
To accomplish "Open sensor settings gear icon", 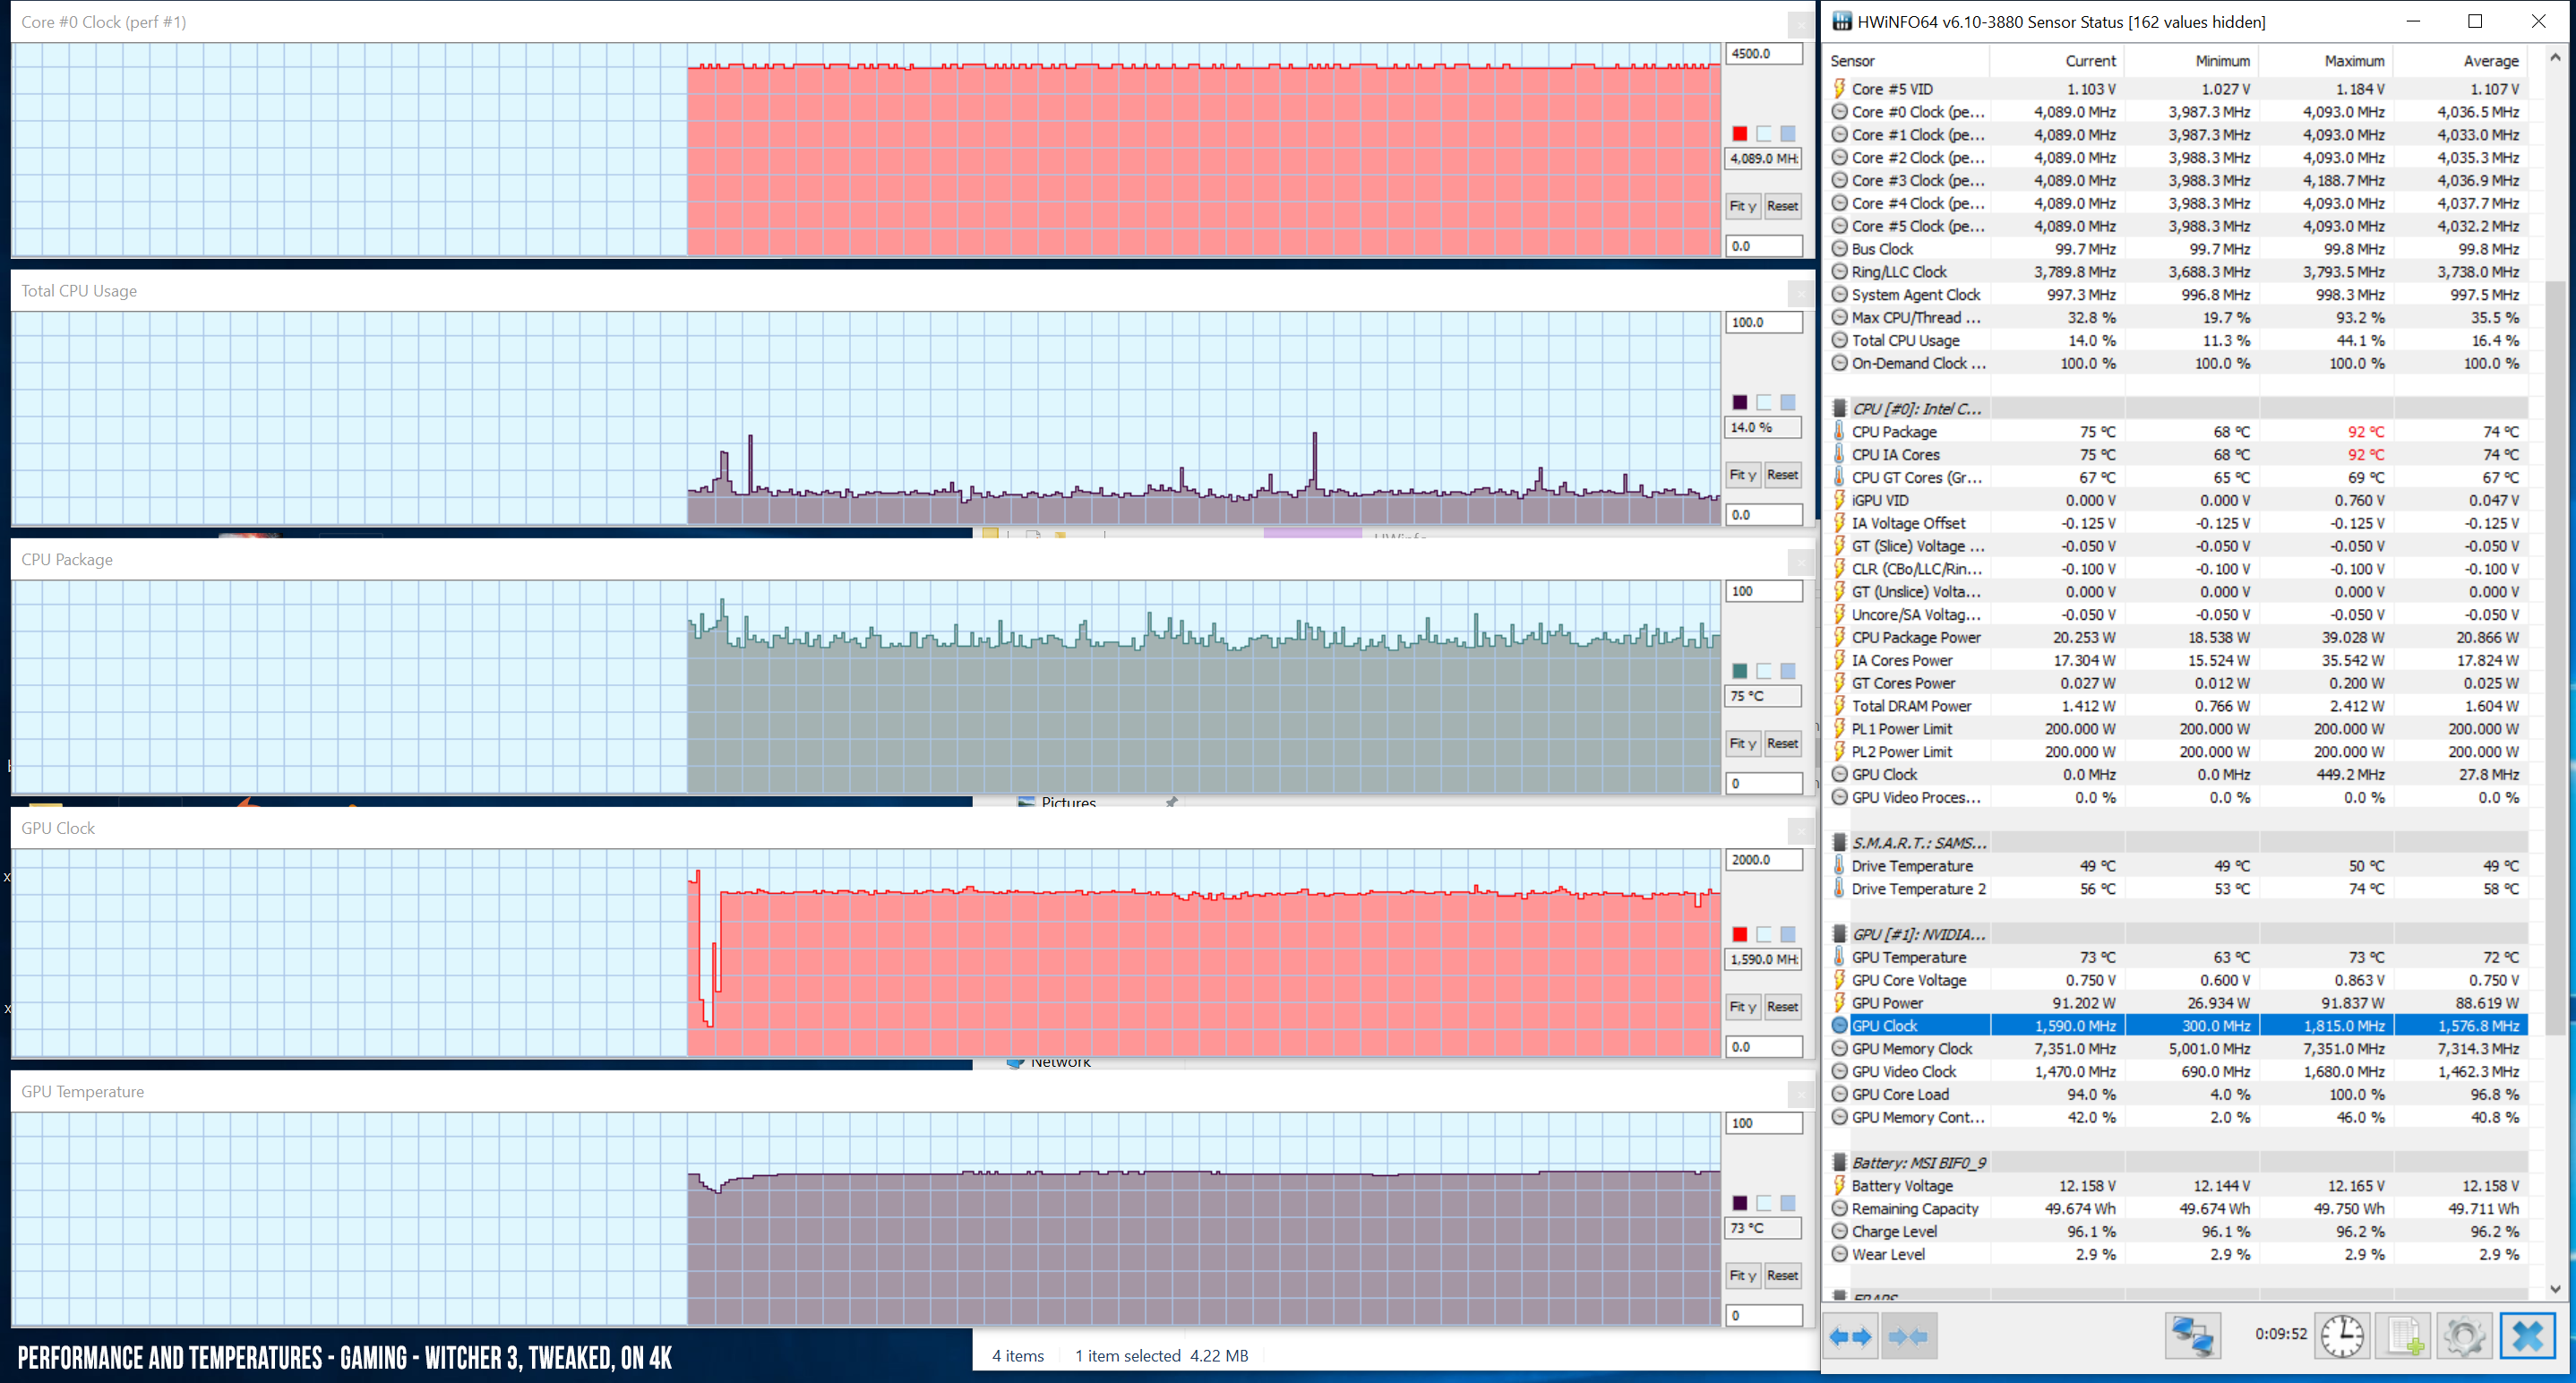I will 2464,1336.
